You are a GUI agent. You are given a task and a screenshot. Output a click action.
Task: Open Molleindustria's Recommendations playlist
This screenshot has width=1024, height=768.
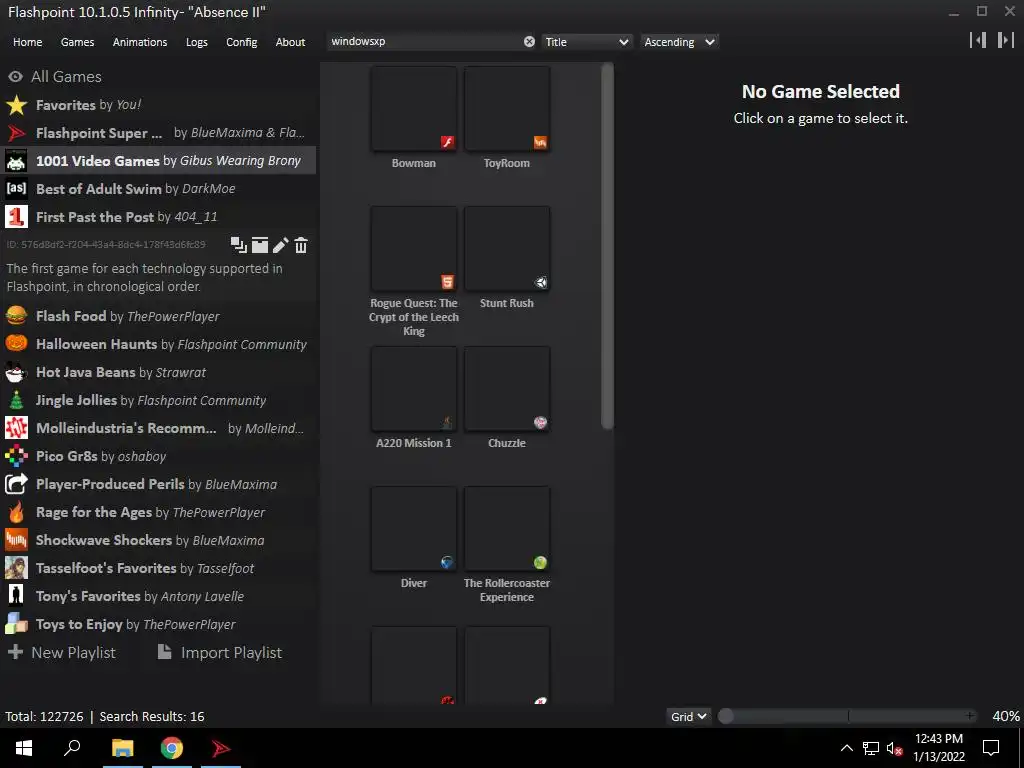159,428
